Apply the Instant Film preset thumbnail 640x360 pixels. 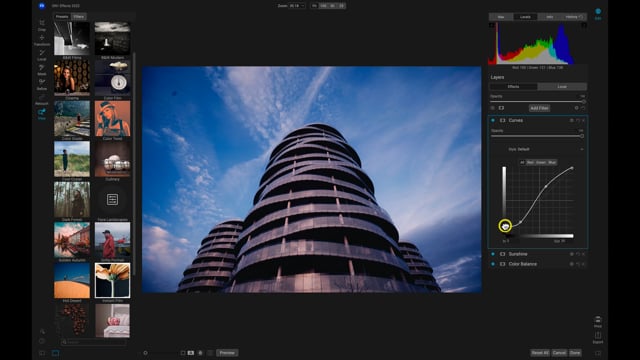(x=112, y=280)
